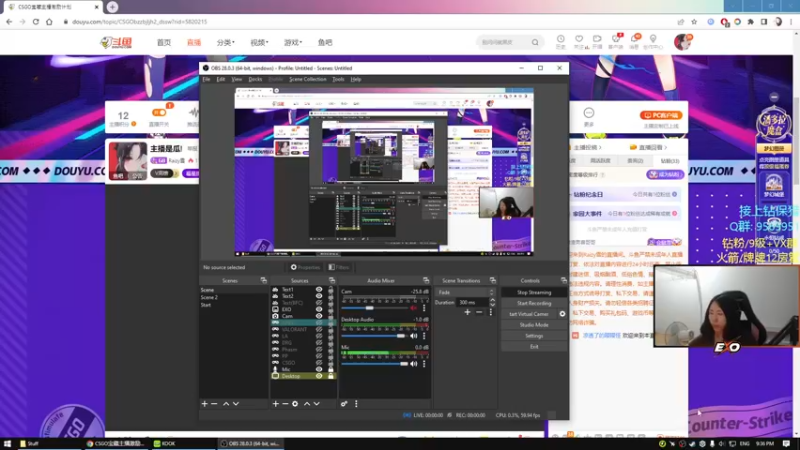Open Mic channel three-dot options
This screenshot has height=450, width=800.
tap(424, 364)
